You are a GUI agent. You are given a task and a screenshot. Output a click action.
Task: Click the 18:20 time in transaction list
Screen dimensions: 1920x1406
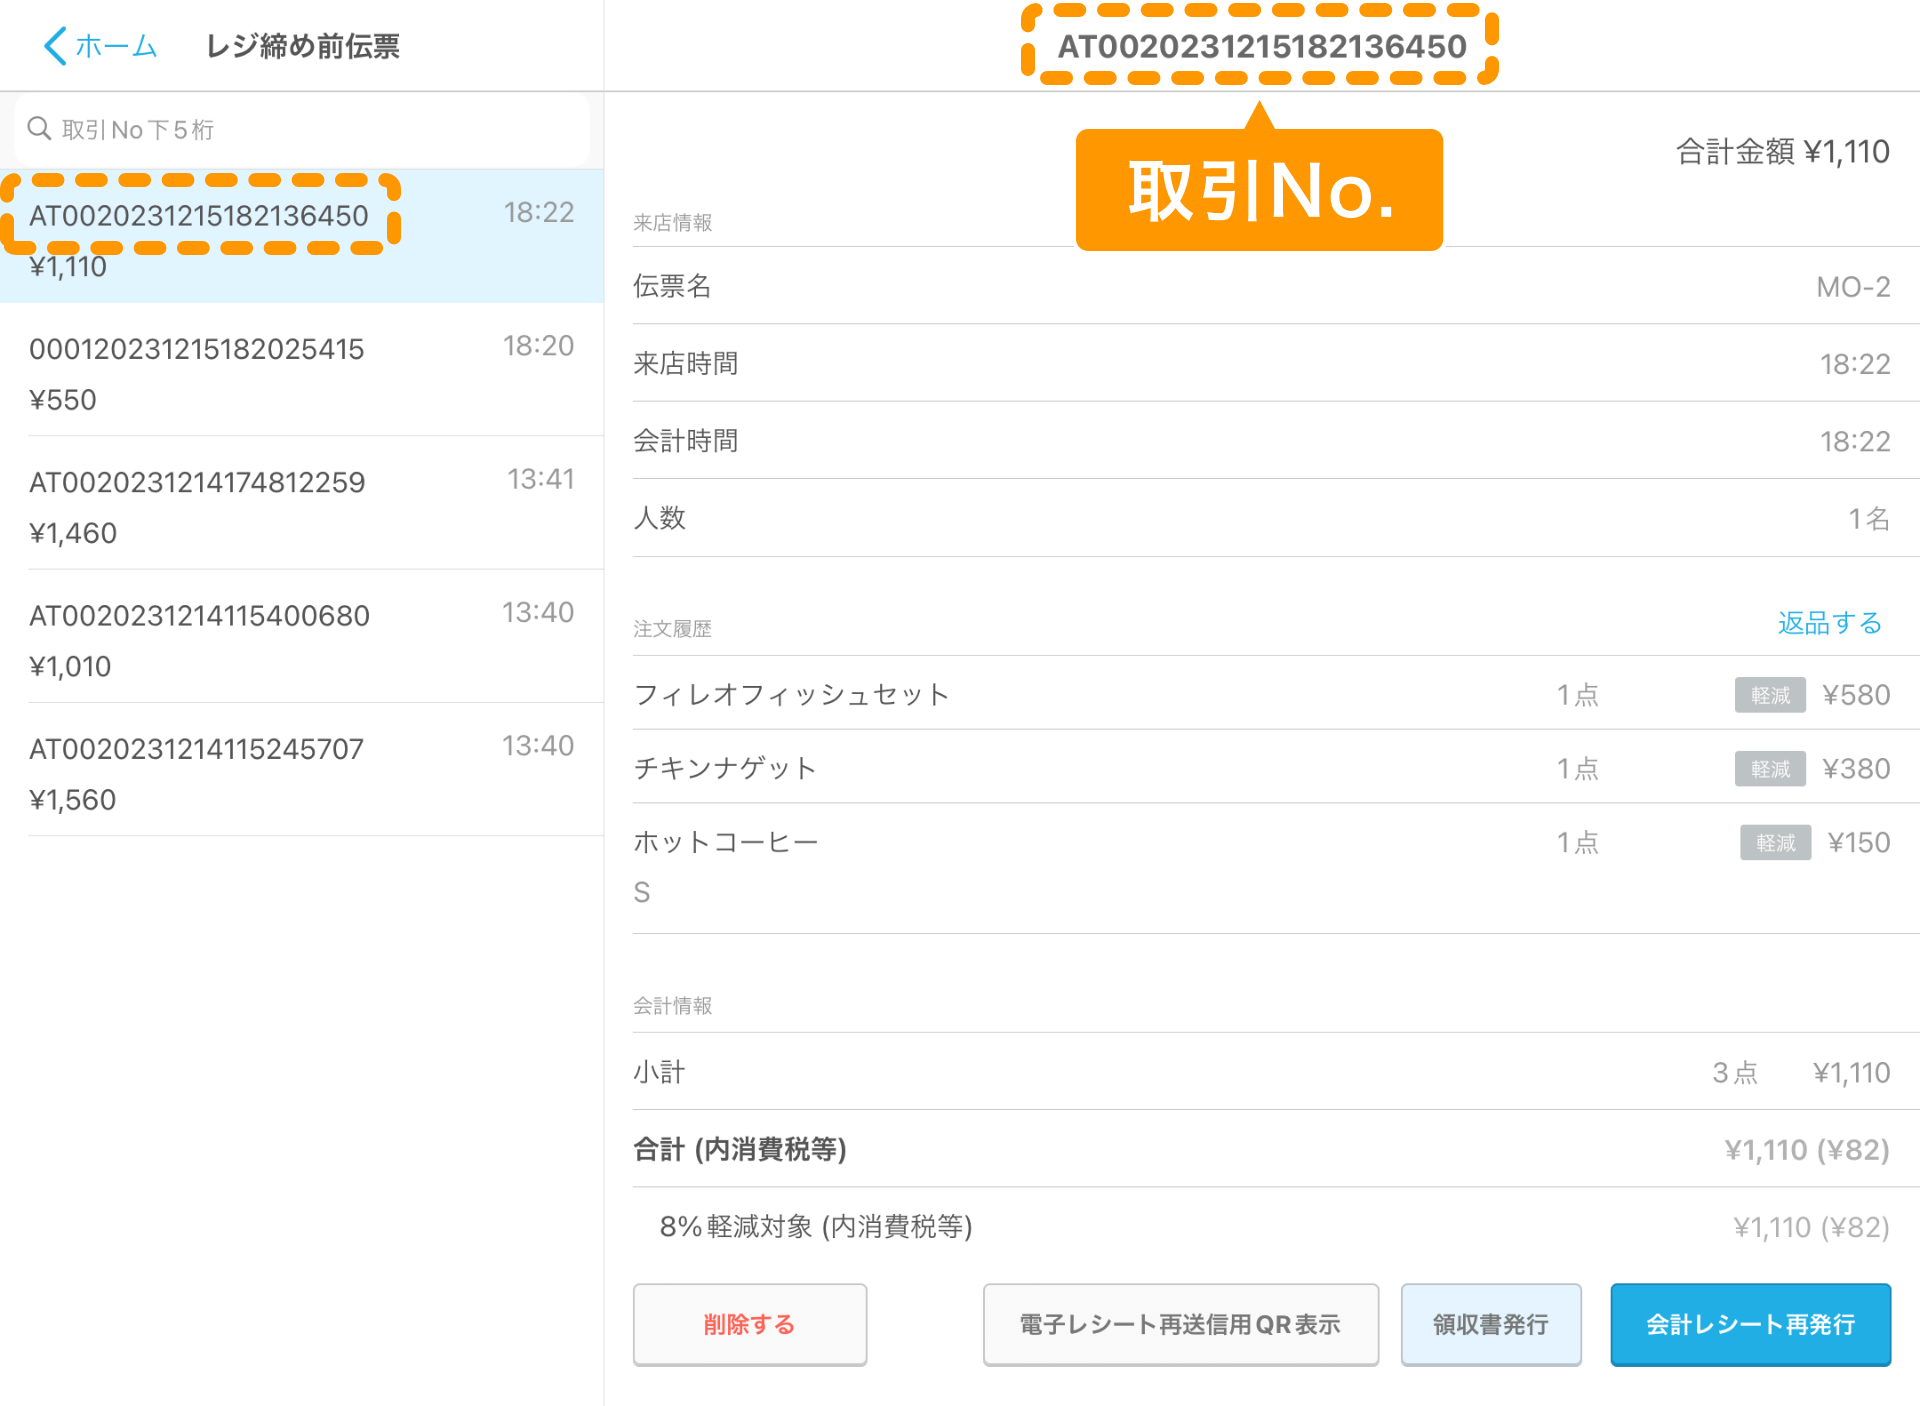(538, 346)
